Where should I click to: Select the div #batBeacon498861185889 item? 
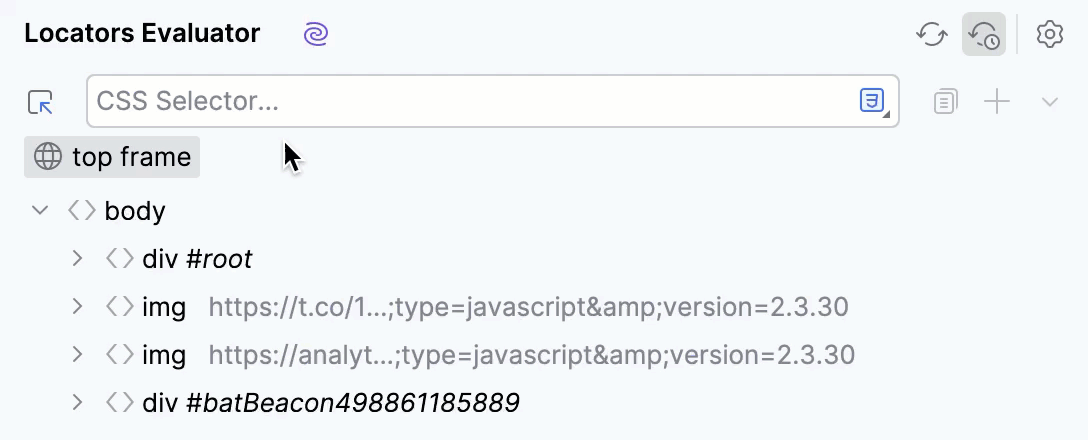coord(330,403)
